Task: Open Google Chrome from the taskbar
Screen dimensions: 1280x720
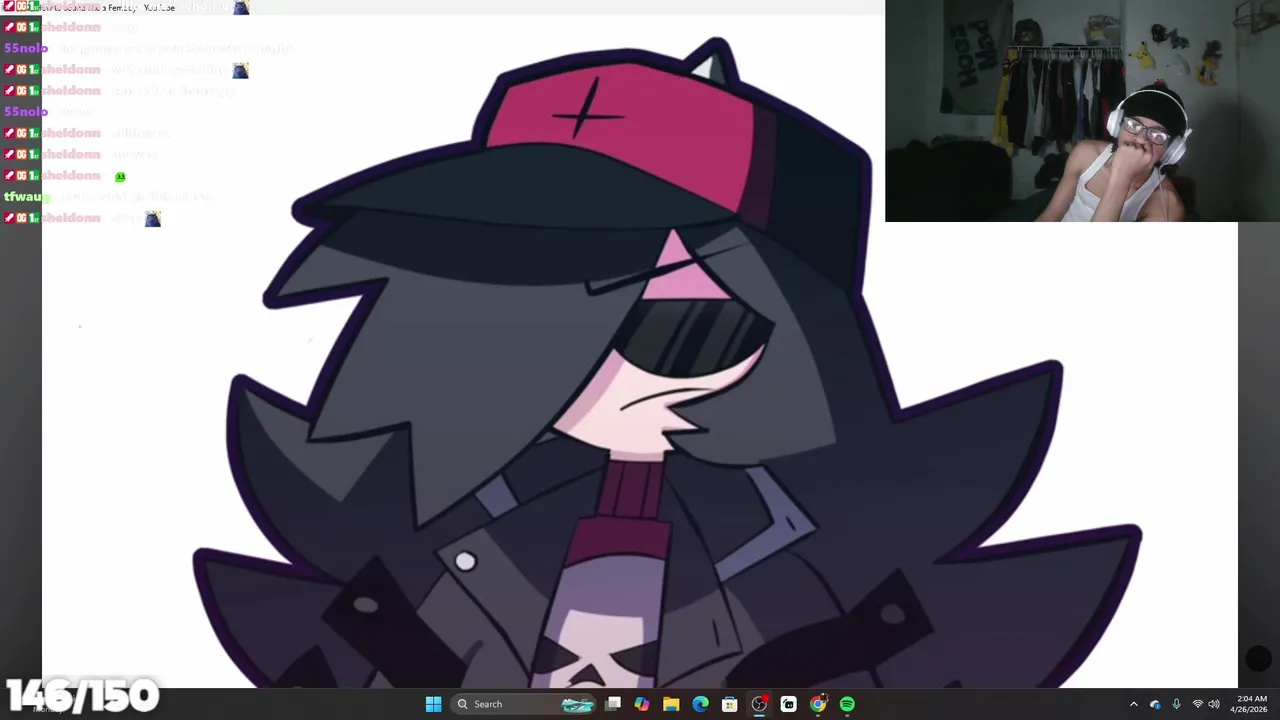Action: (818, 704)
